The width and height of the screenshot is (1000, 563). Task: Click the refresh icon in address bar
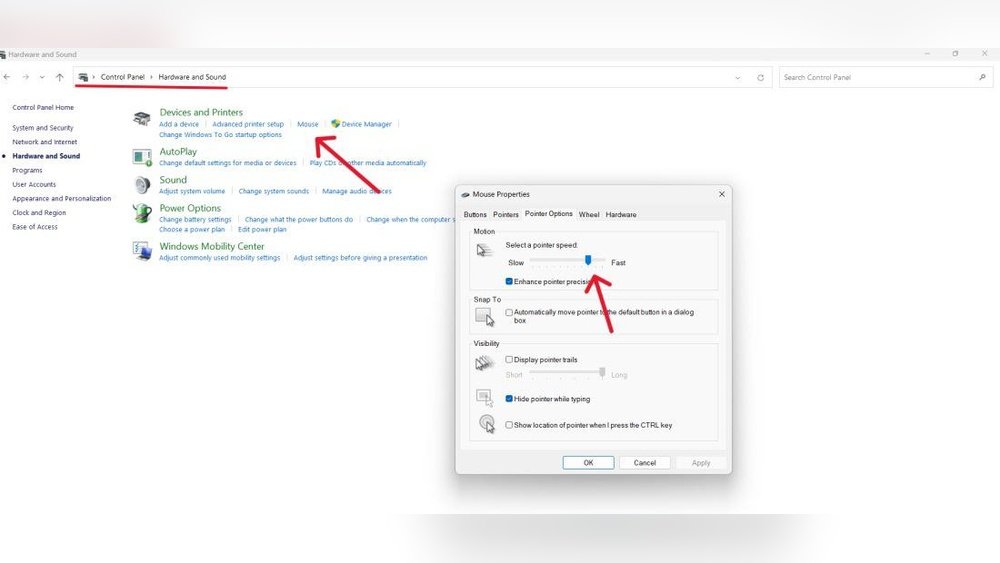pyautogui.click(x=761, y=77)
